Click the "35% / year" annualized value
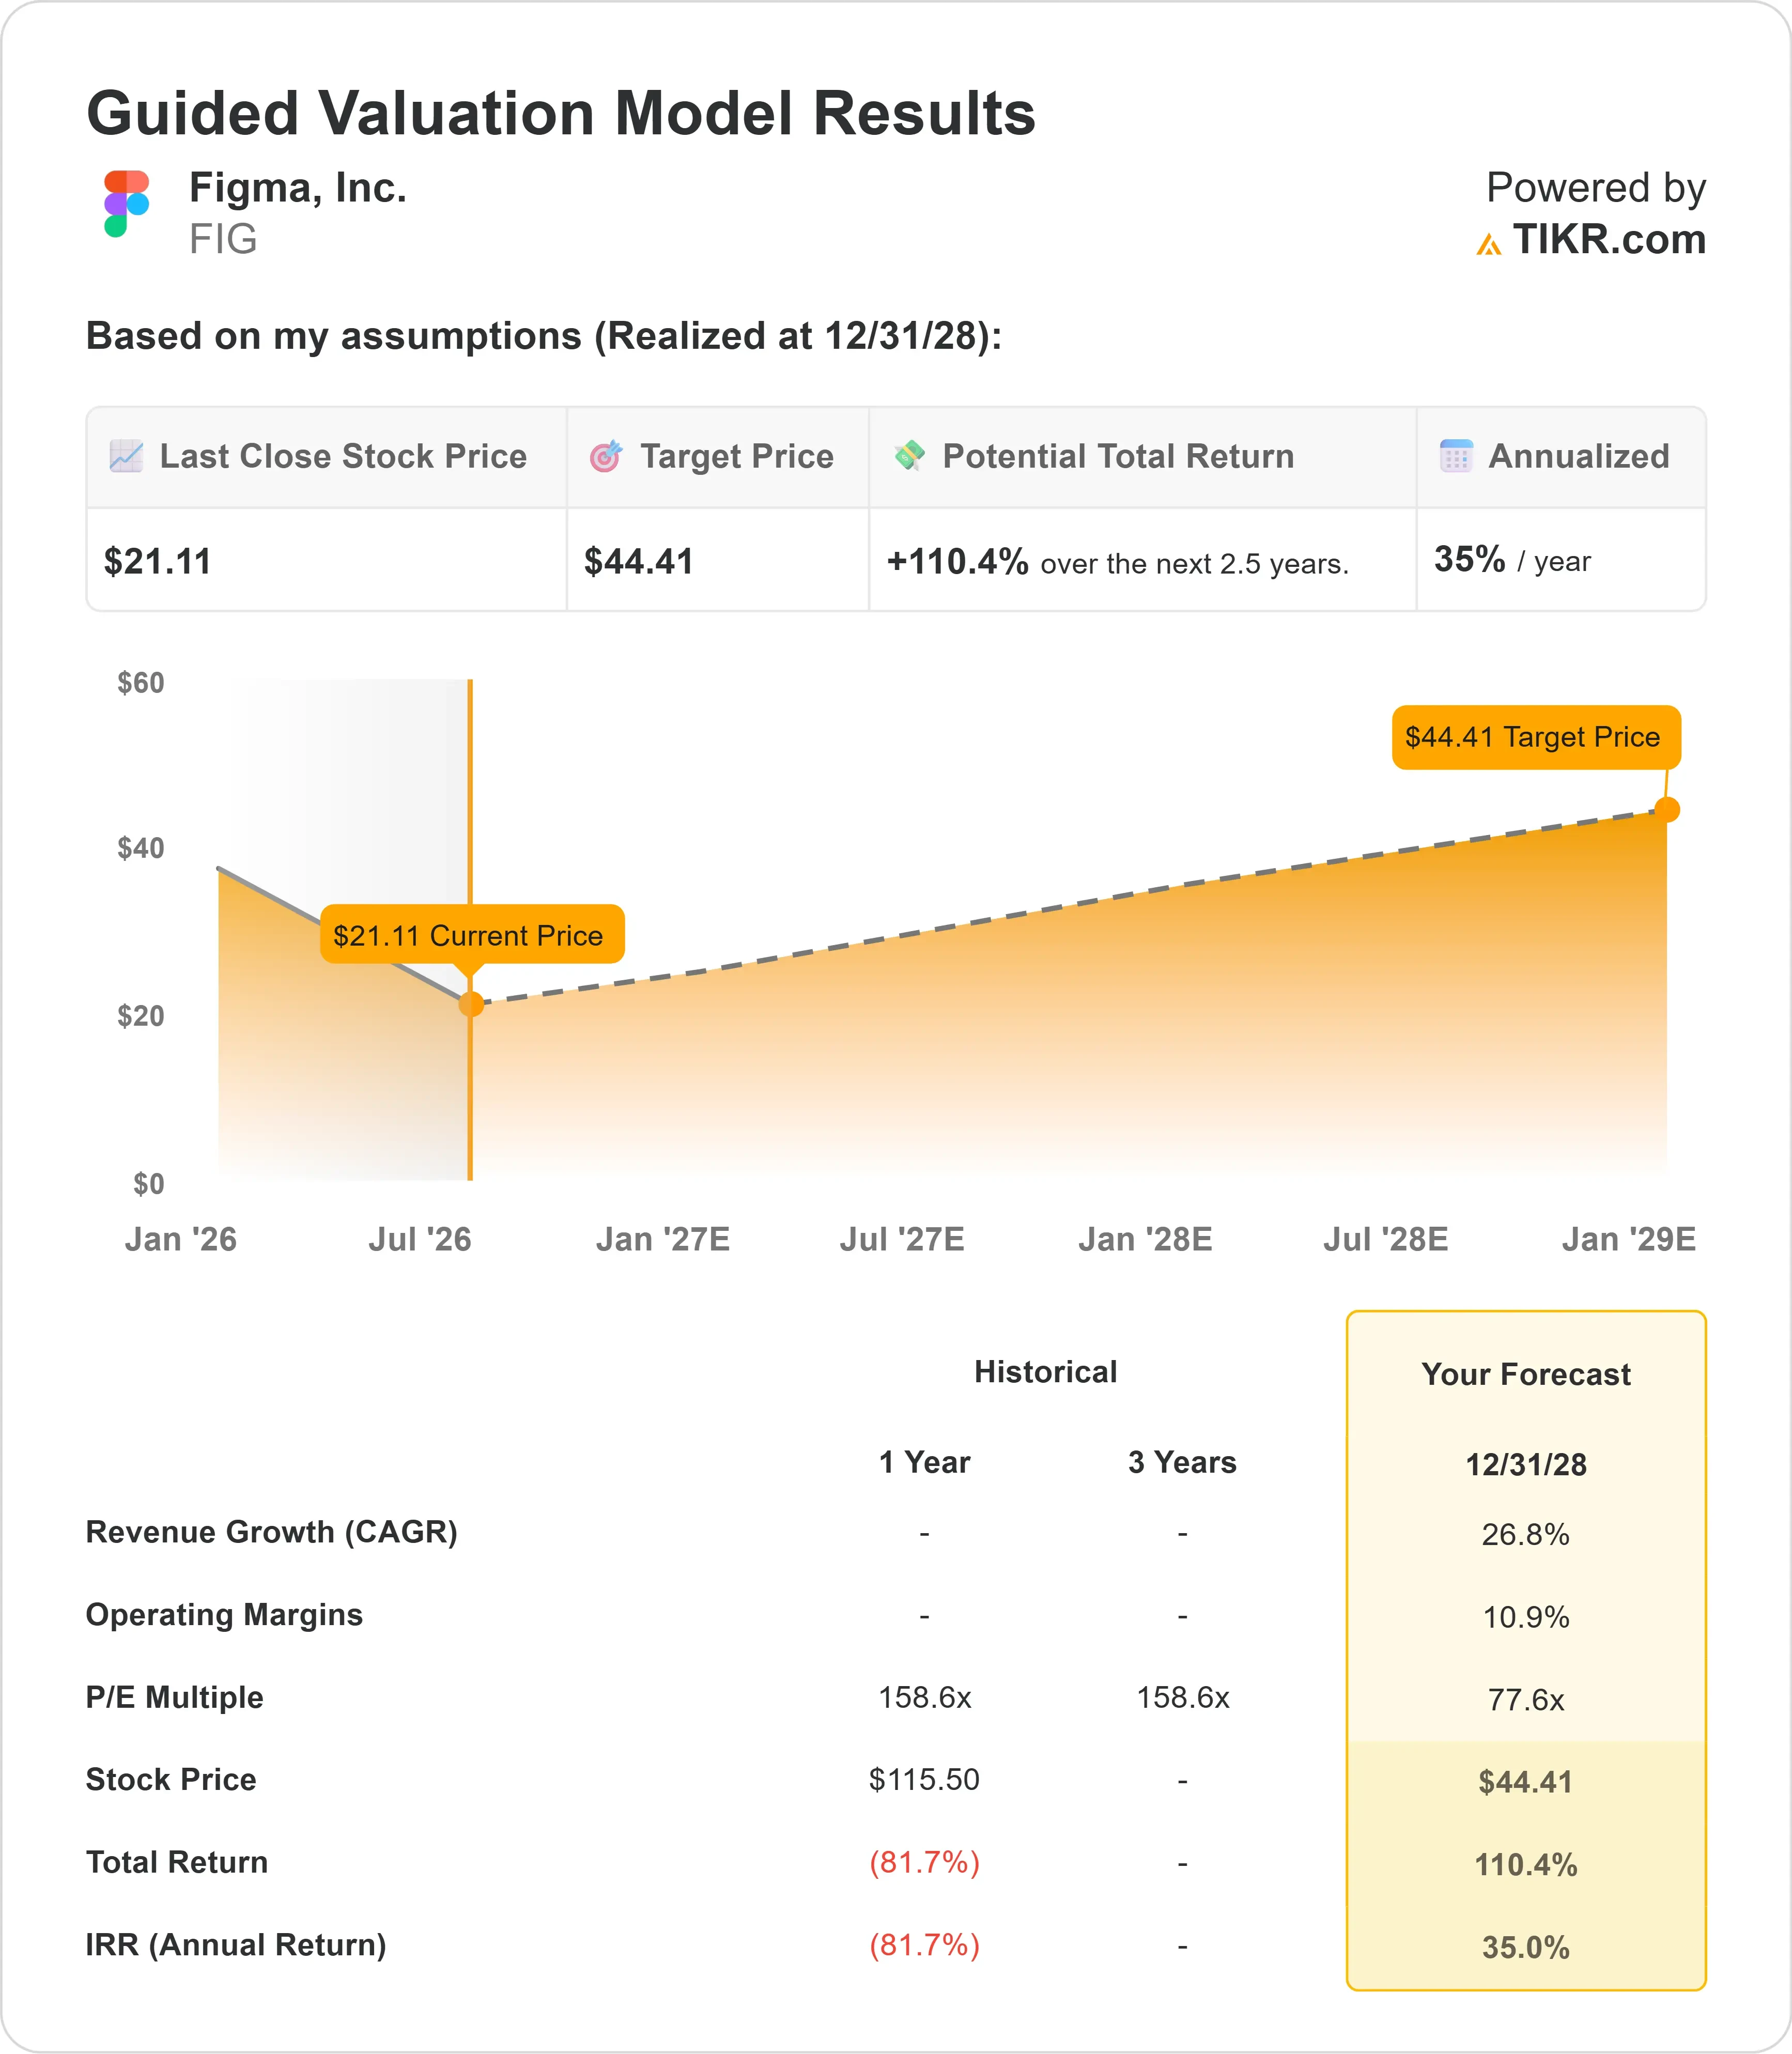The width and height of the screenshot is (1792, 2054). coord(1512,560)
